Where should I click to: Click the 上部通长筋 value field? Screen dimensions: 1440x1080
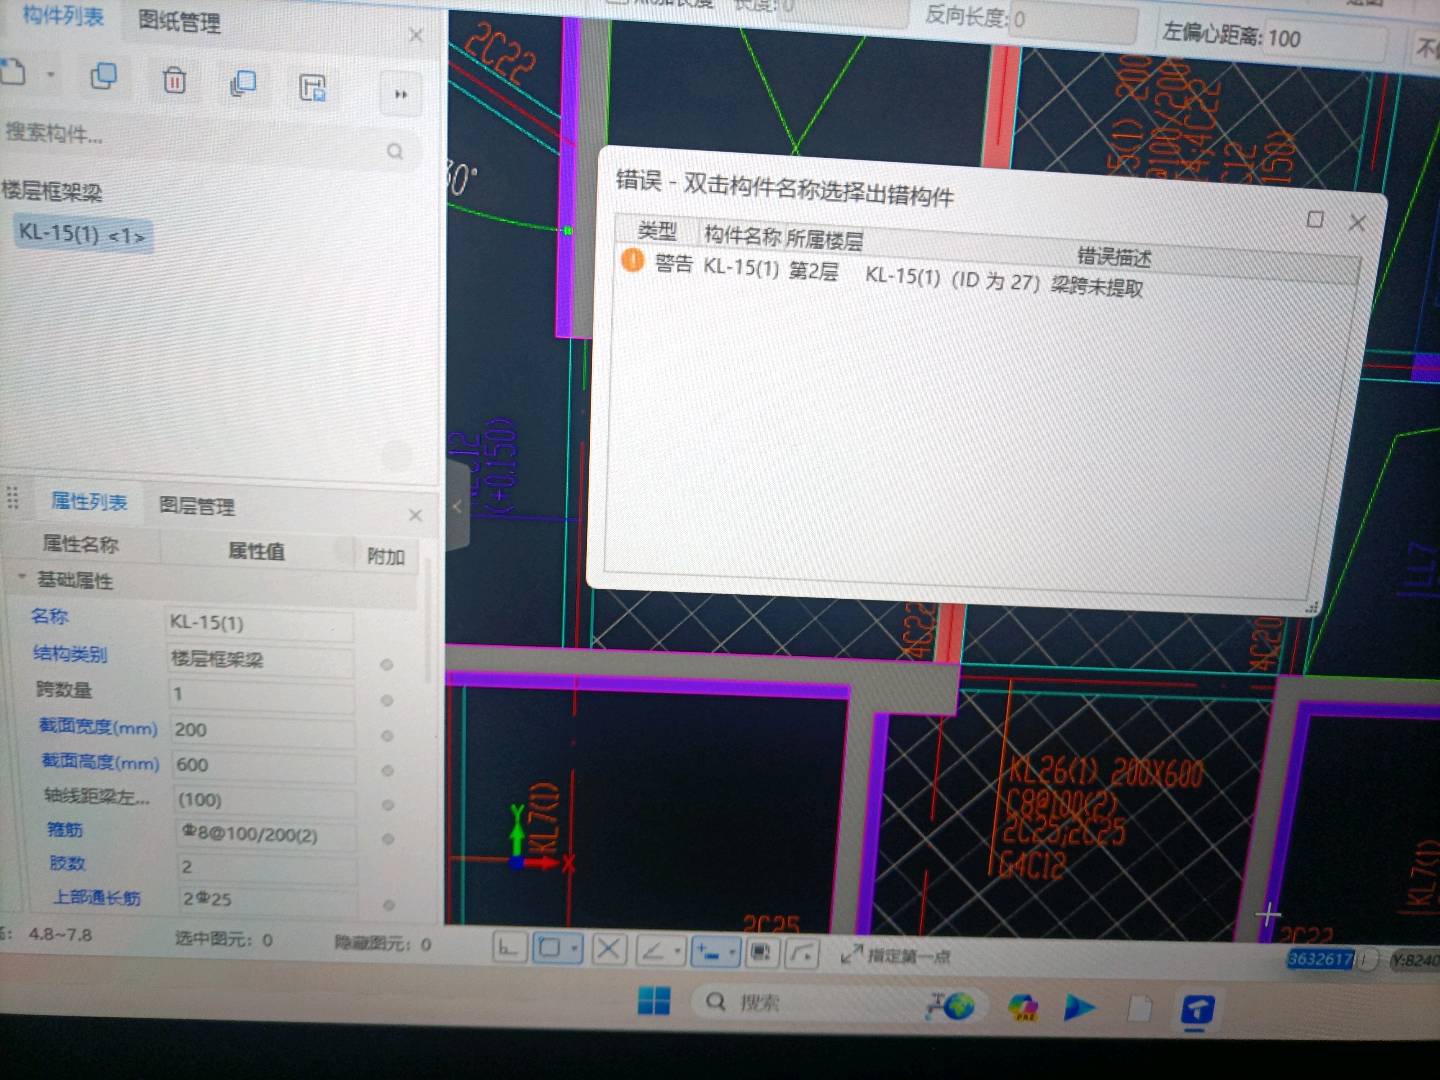[x=268, y=899]
